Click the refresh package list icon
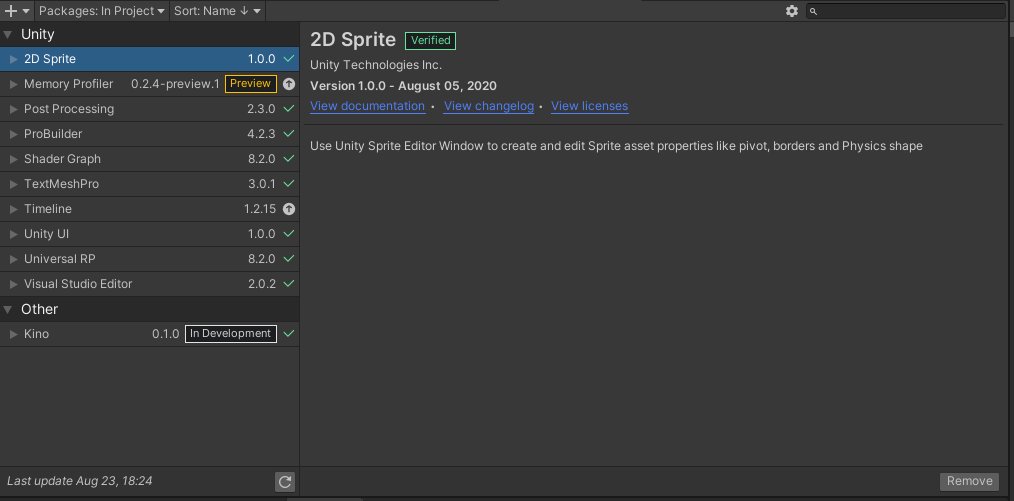 285,482
